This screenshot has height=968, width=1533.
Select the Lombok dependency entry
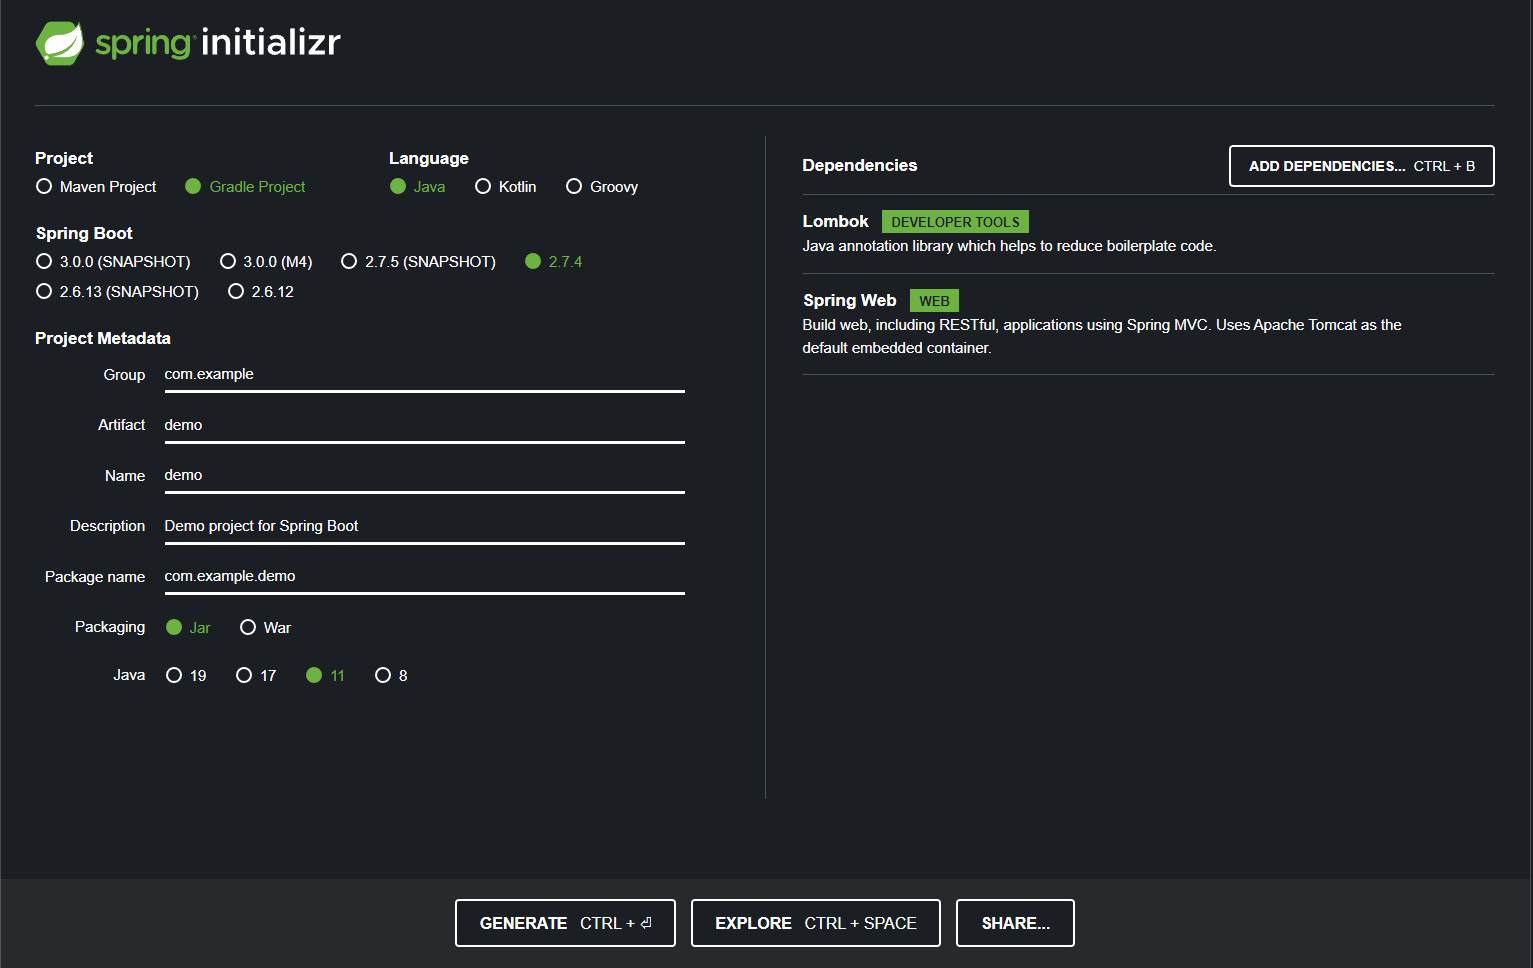tap(1148, 234)
